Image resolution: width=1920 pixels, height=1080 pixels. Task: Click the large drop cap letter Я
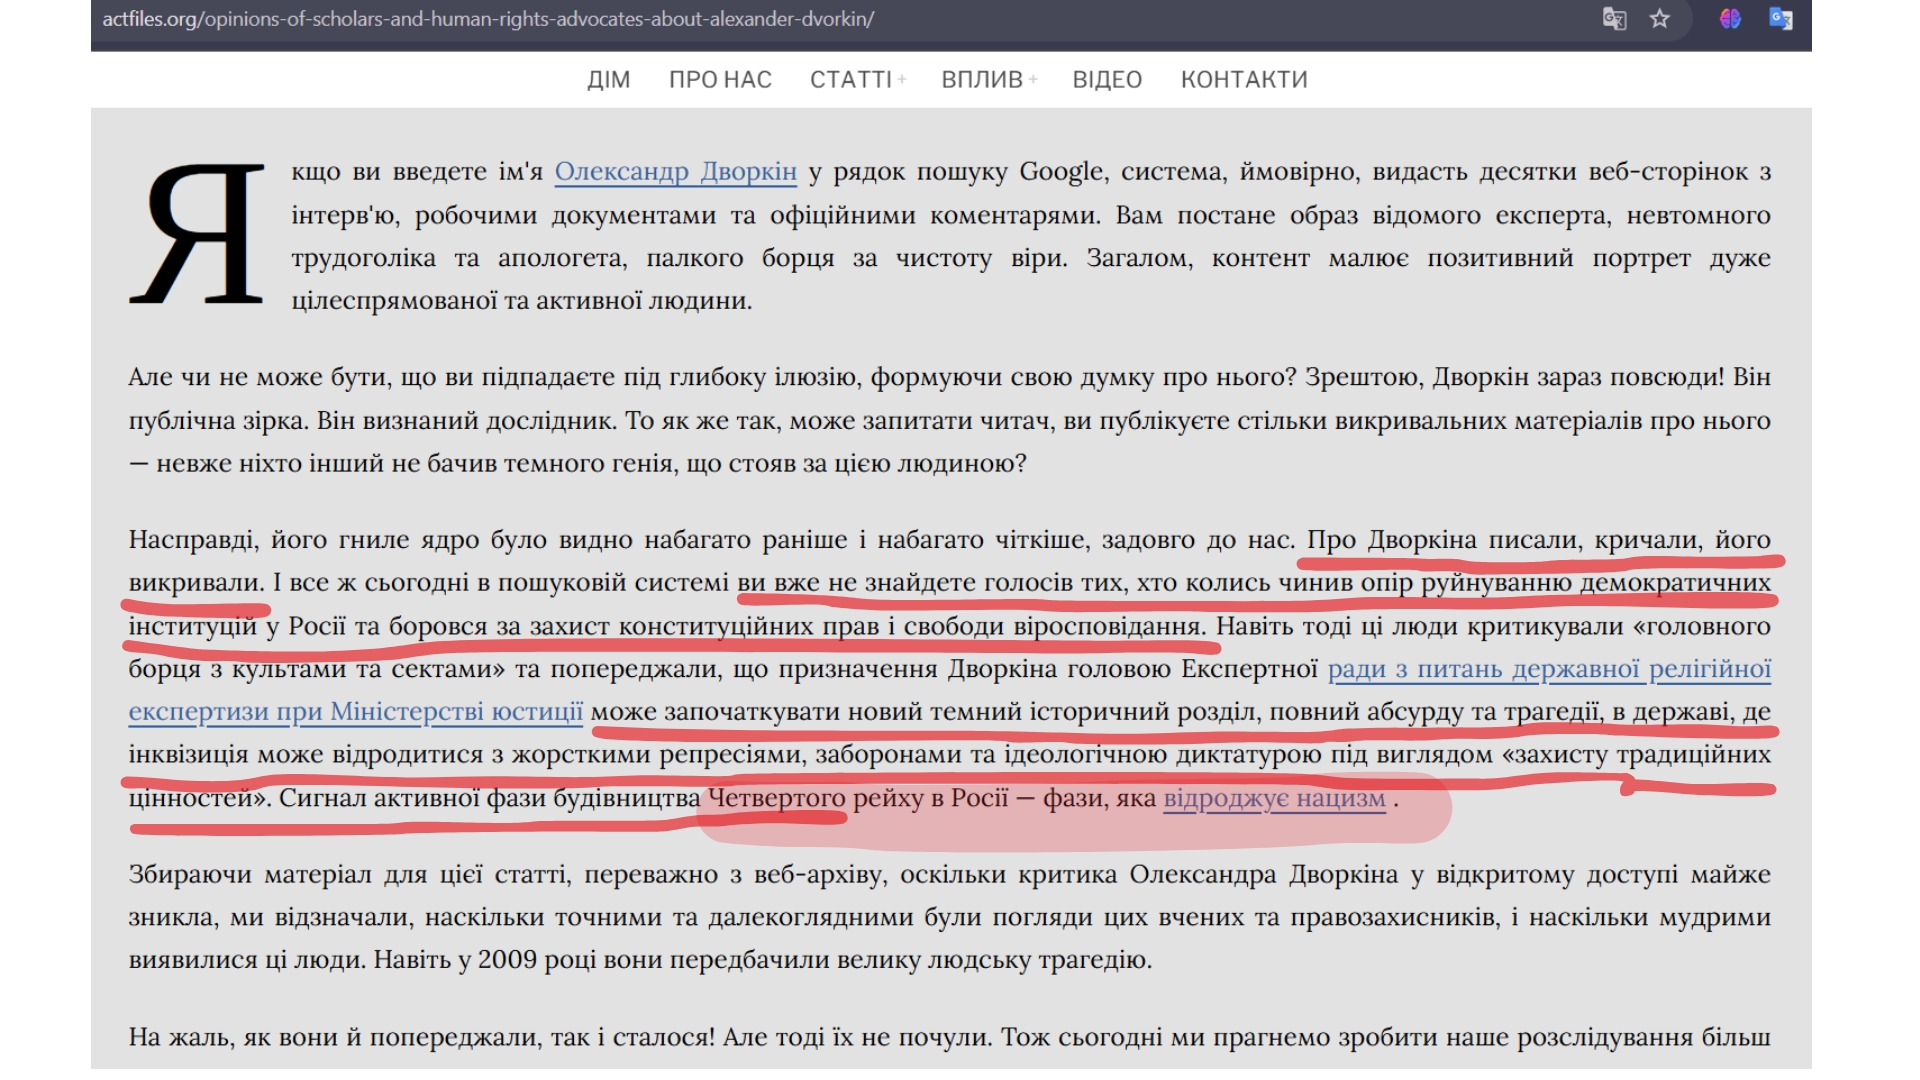[x=197, y=234]
